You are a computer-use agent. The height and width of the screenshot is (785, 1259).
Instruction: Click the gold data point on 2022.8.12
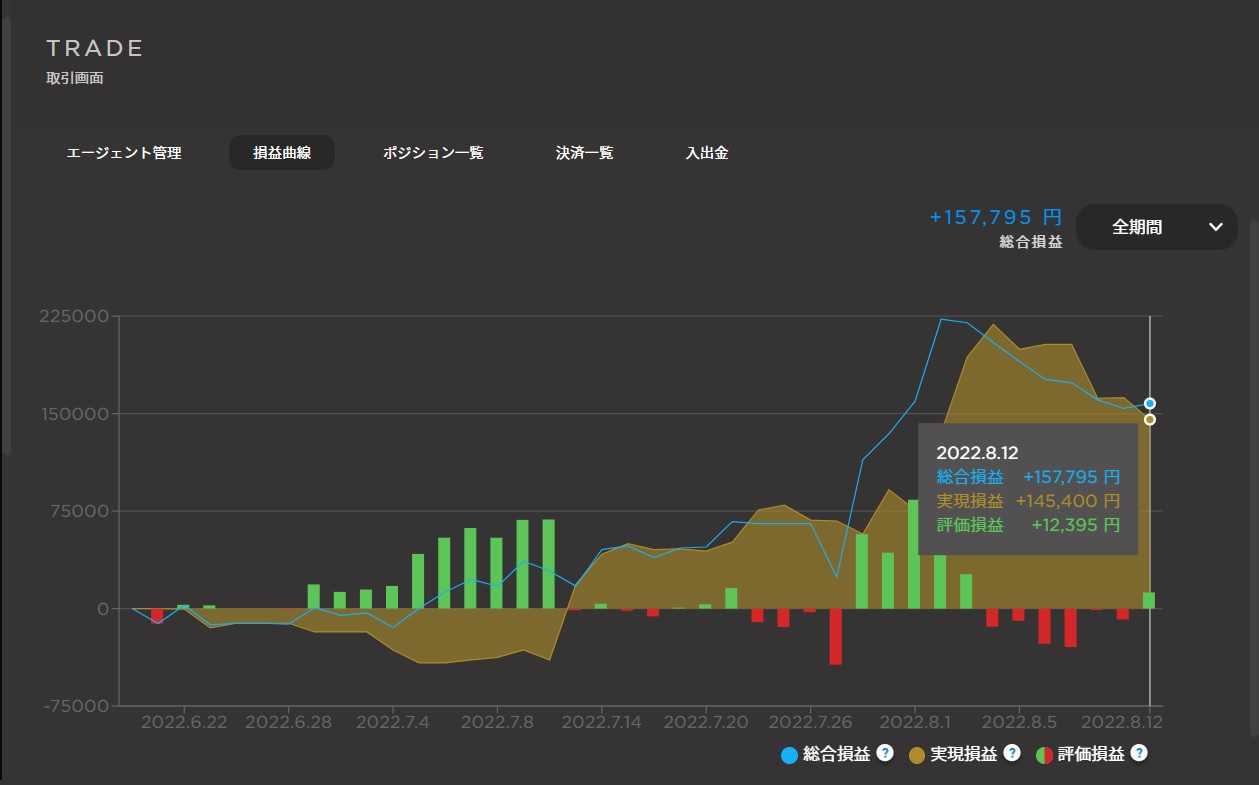[x=1150, y=419]
